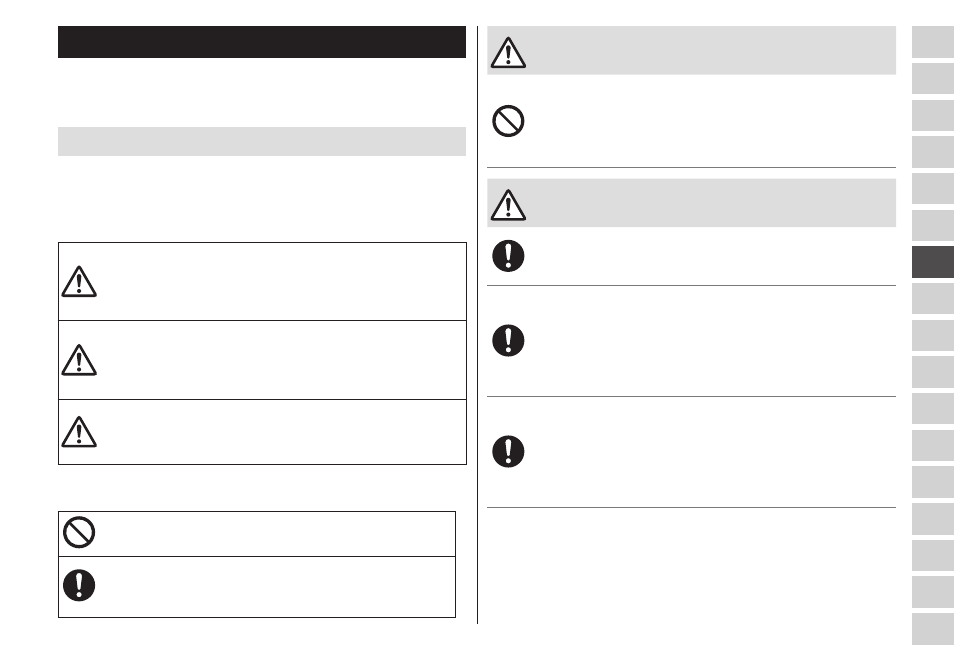Select the prohibition symbol under the first right-column banner
This screenshot has width=954, height=671.
[508, 121]
